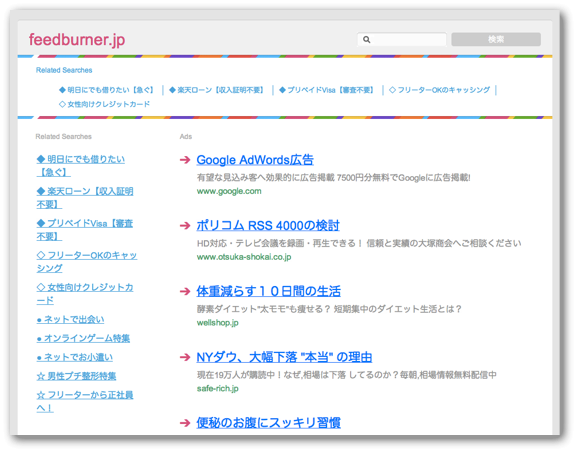Open sidebar link フリーターから正社員へ！
Image resolution: width=576 pixels, height=451 pixels.
click(85, 401)
